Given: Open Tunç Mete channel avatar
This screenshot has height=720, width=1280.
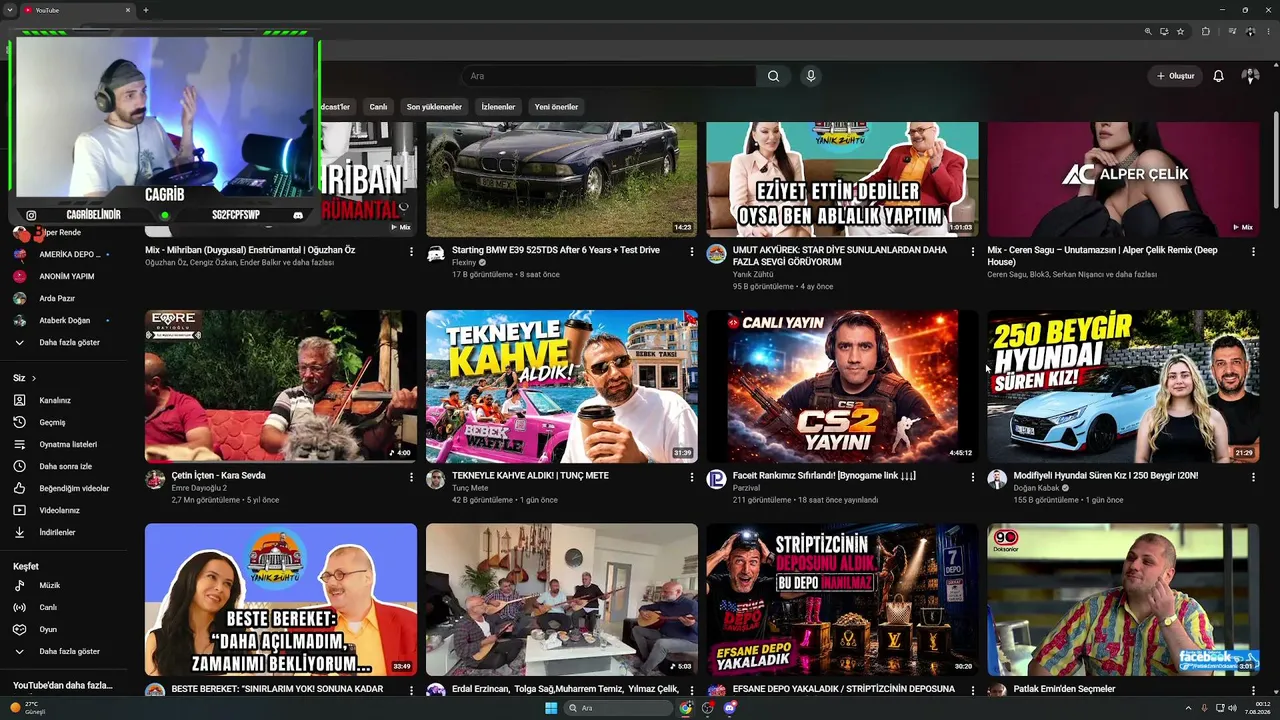Looking at the screenshot, I should (435, 479).
